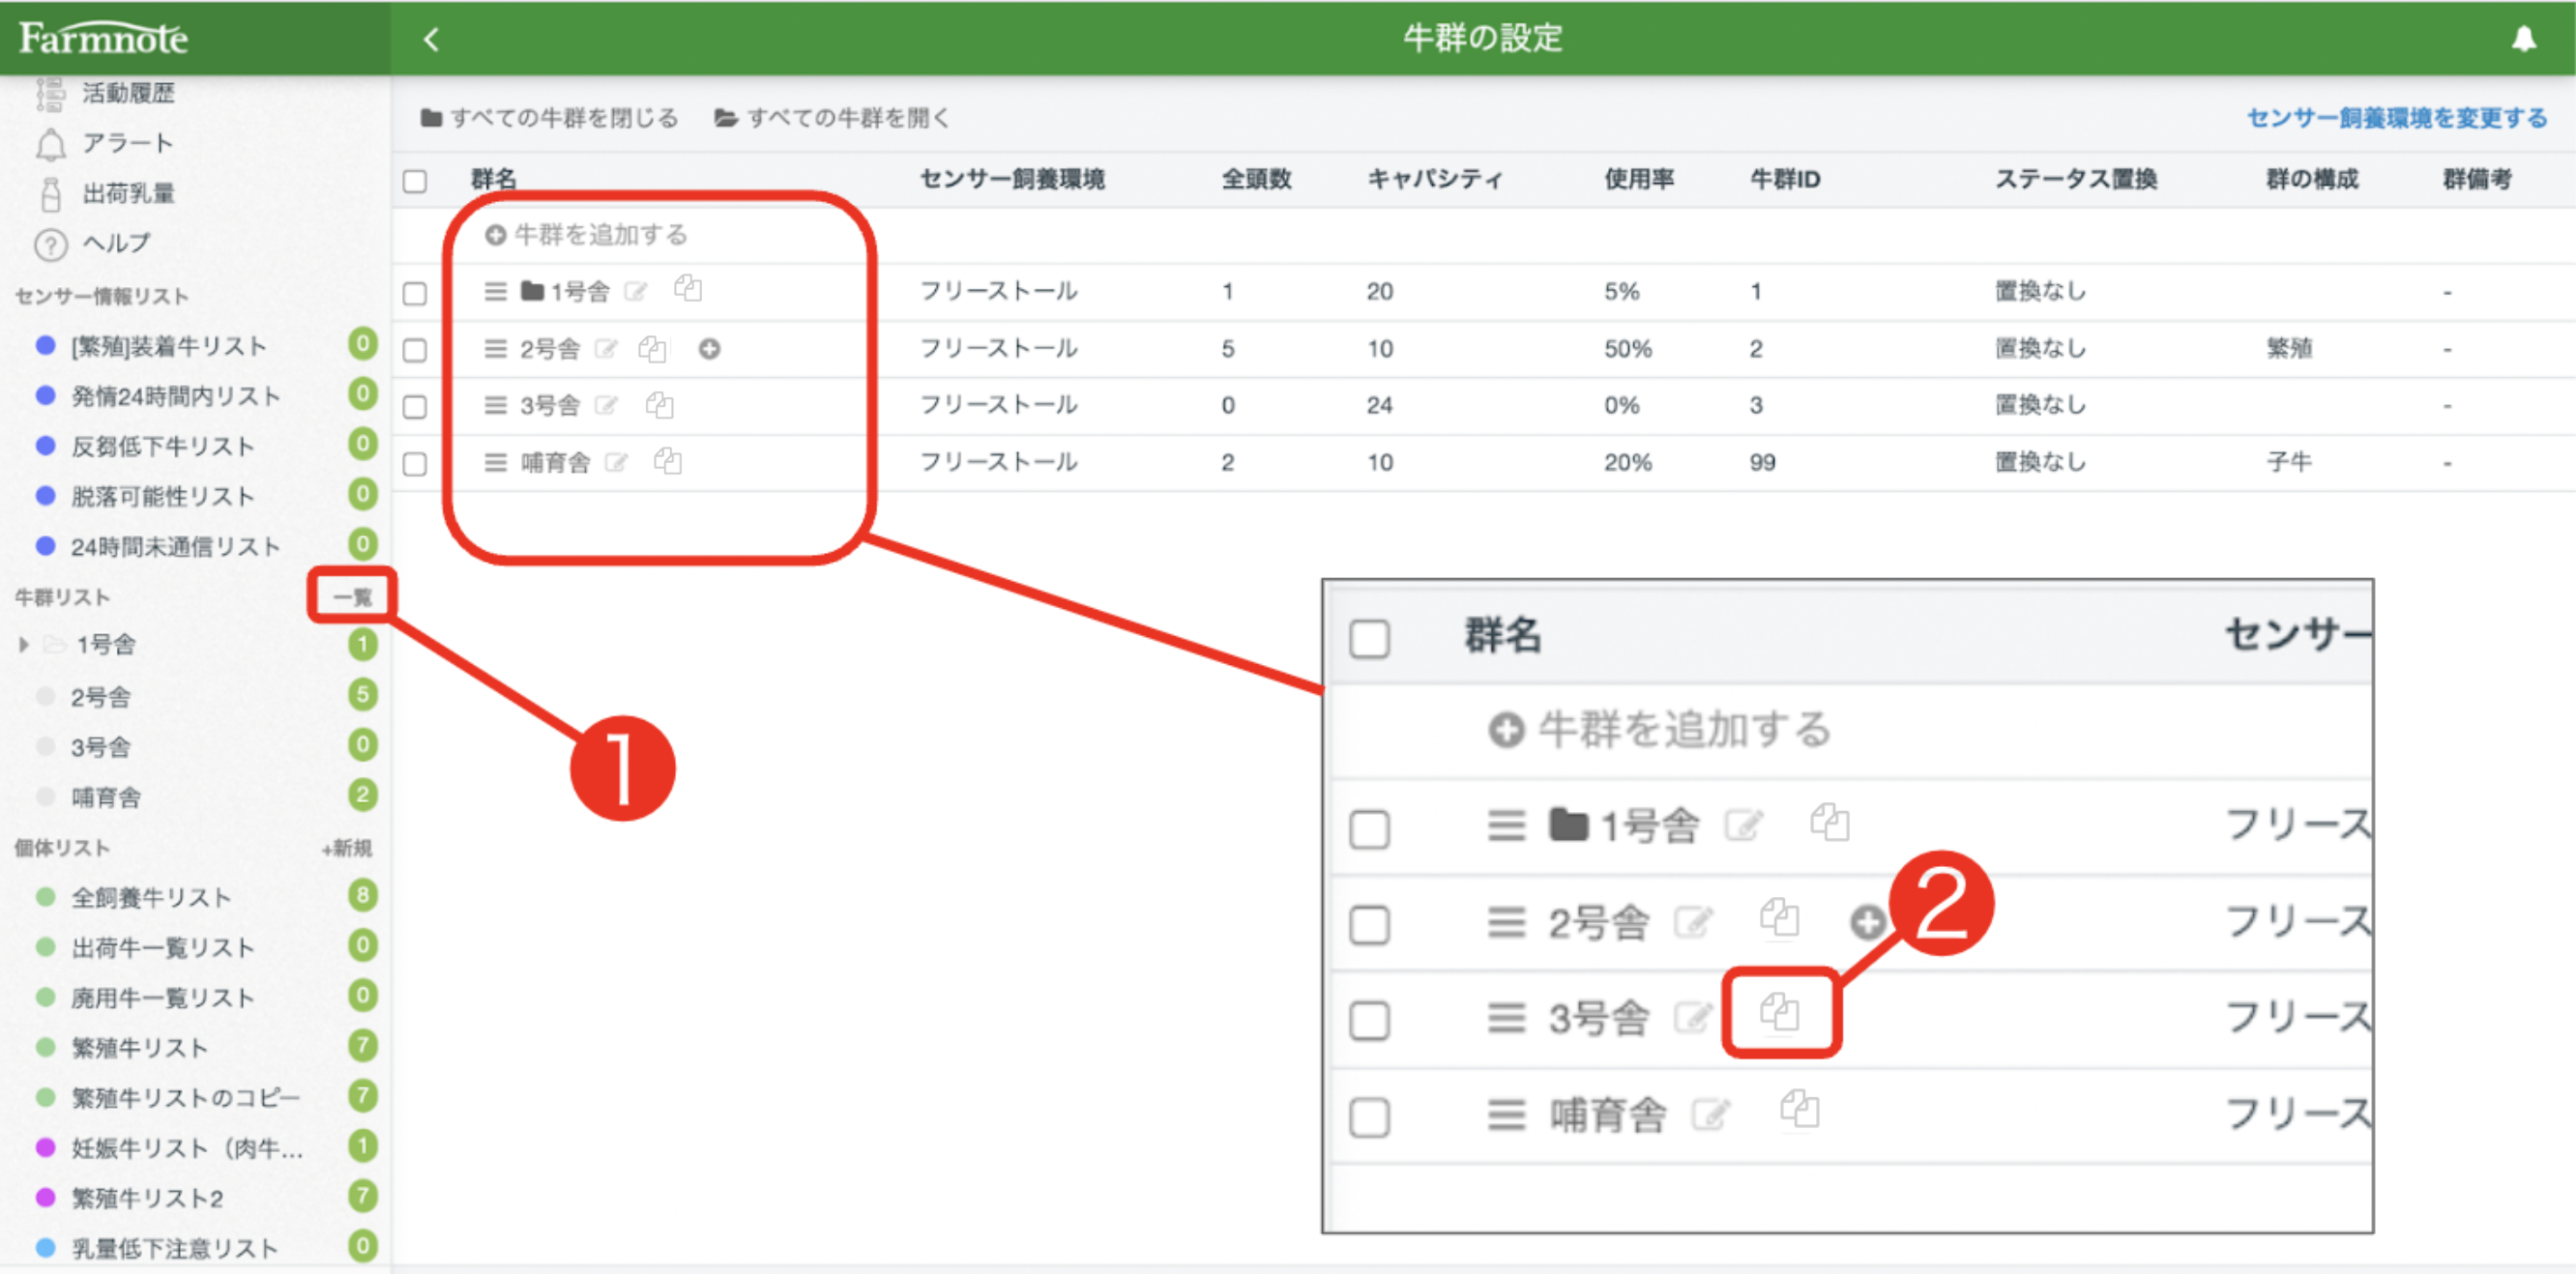Click the アラート bell icon in sidebar
Viewport: 2576px width, 1274px height.
51,144
